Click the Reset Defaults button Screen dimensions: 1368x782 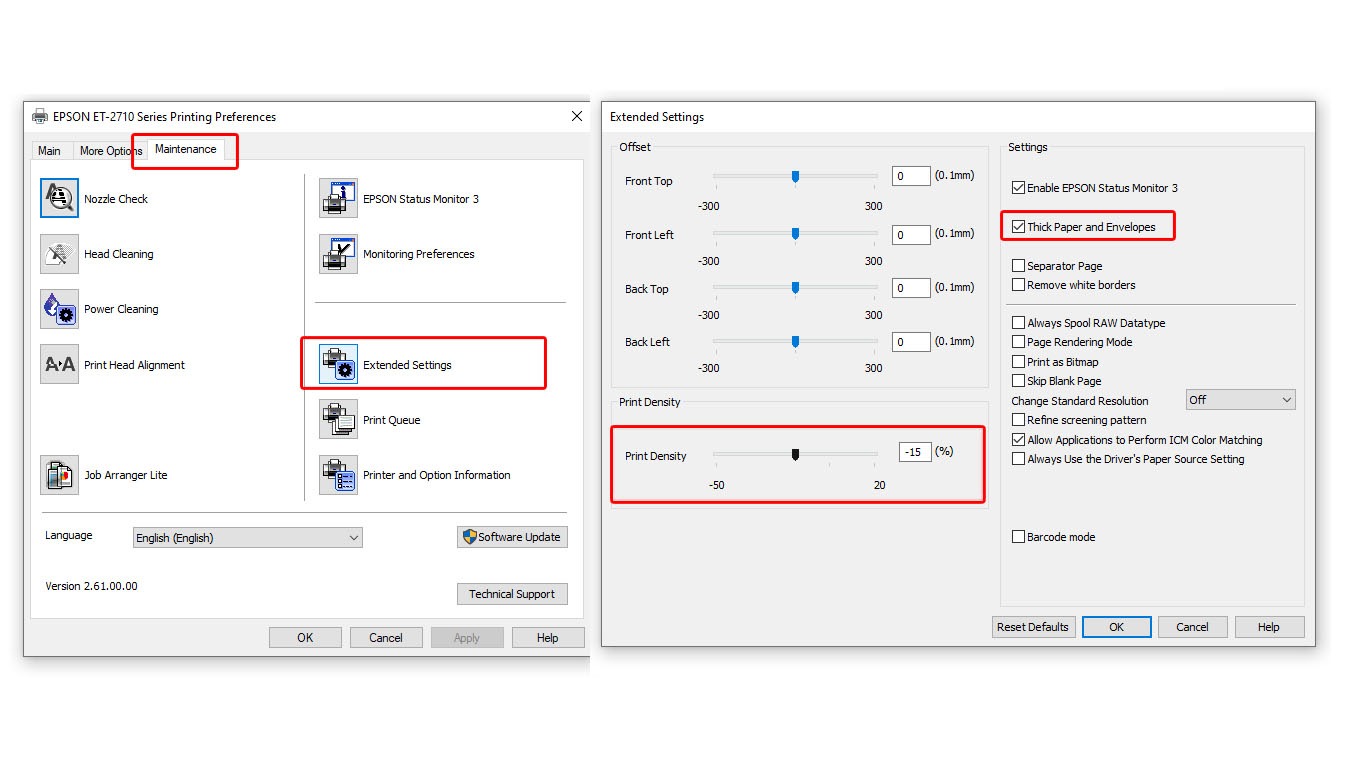pos(1033,627)
